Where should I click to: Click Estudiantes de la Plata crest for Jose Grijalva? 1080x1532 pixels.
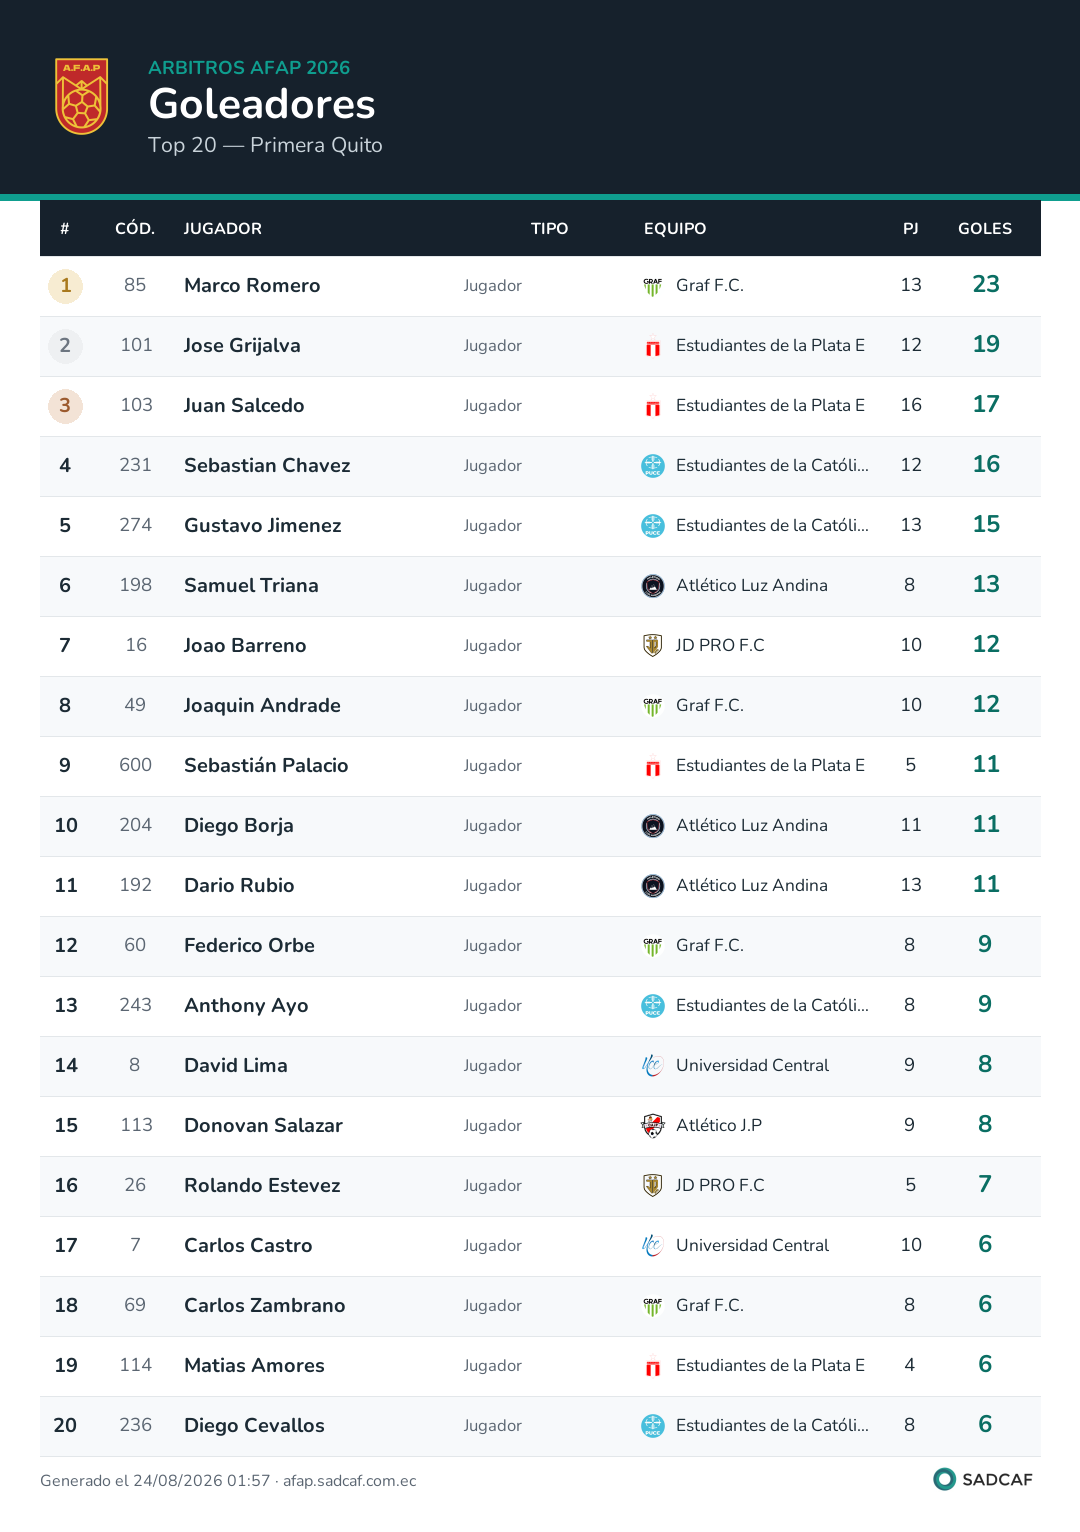click(x=653, y=346)
